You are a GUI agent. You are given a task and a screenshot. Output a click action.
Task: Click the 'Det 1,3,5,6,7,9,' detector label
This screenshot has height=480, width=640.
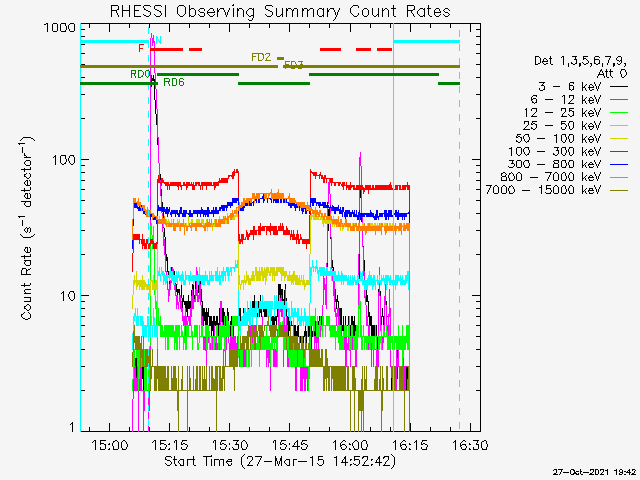click(x=580, y=61)
